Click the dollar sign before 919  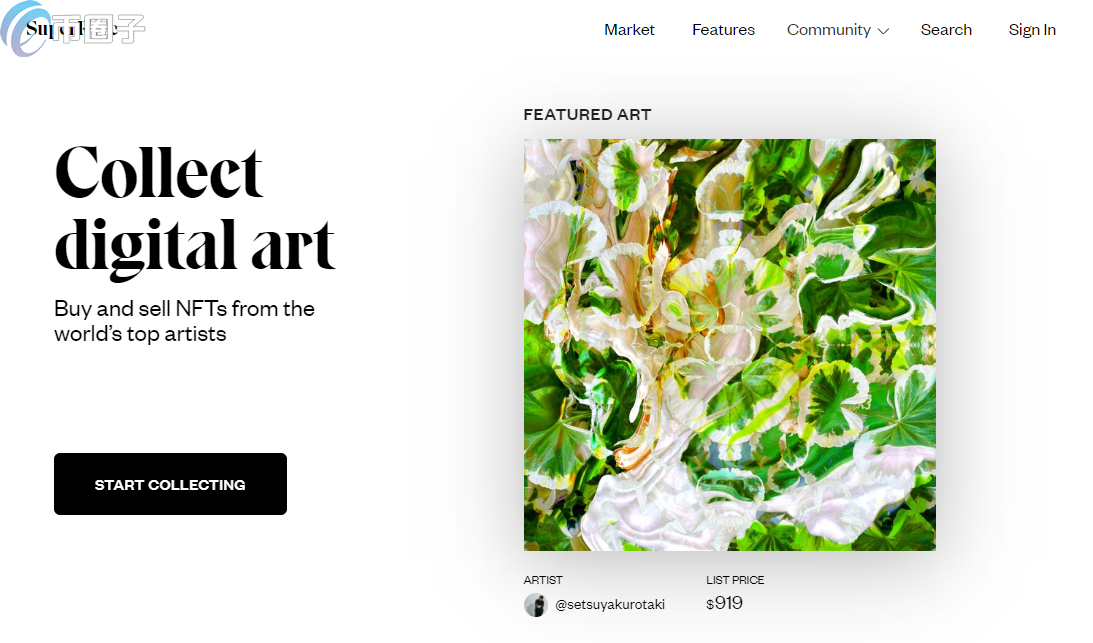[x=710, y=605]
